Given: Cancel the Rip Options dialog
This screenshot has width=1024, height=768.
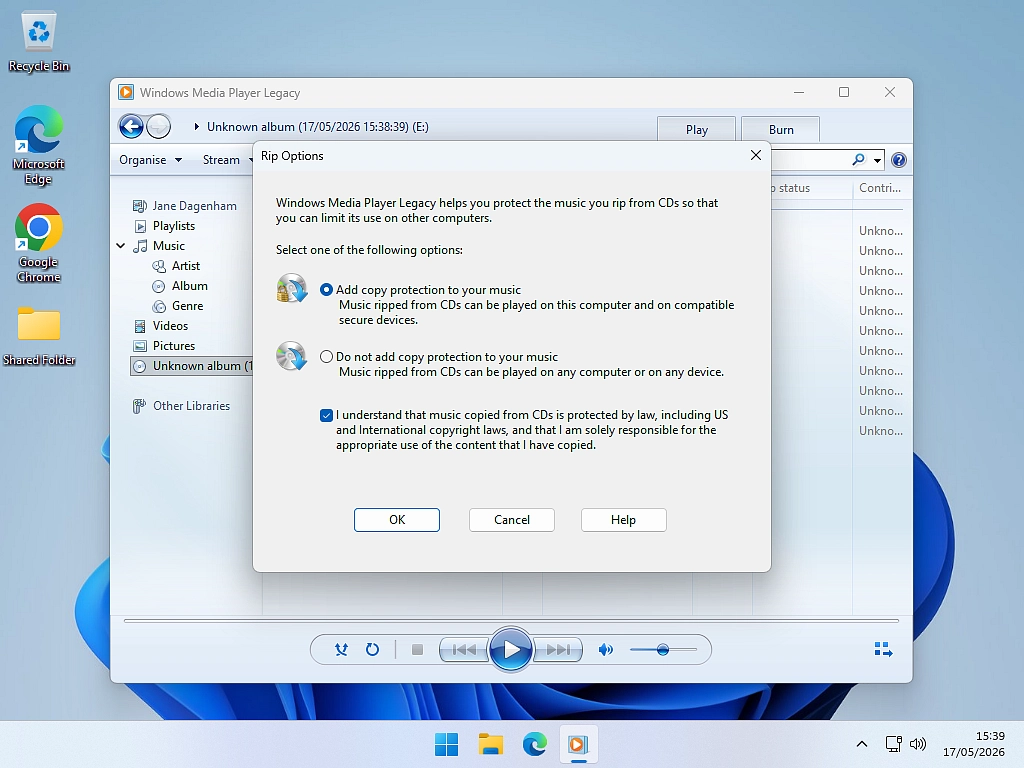Looking at the screenshot, I should [x=511, y=520].
